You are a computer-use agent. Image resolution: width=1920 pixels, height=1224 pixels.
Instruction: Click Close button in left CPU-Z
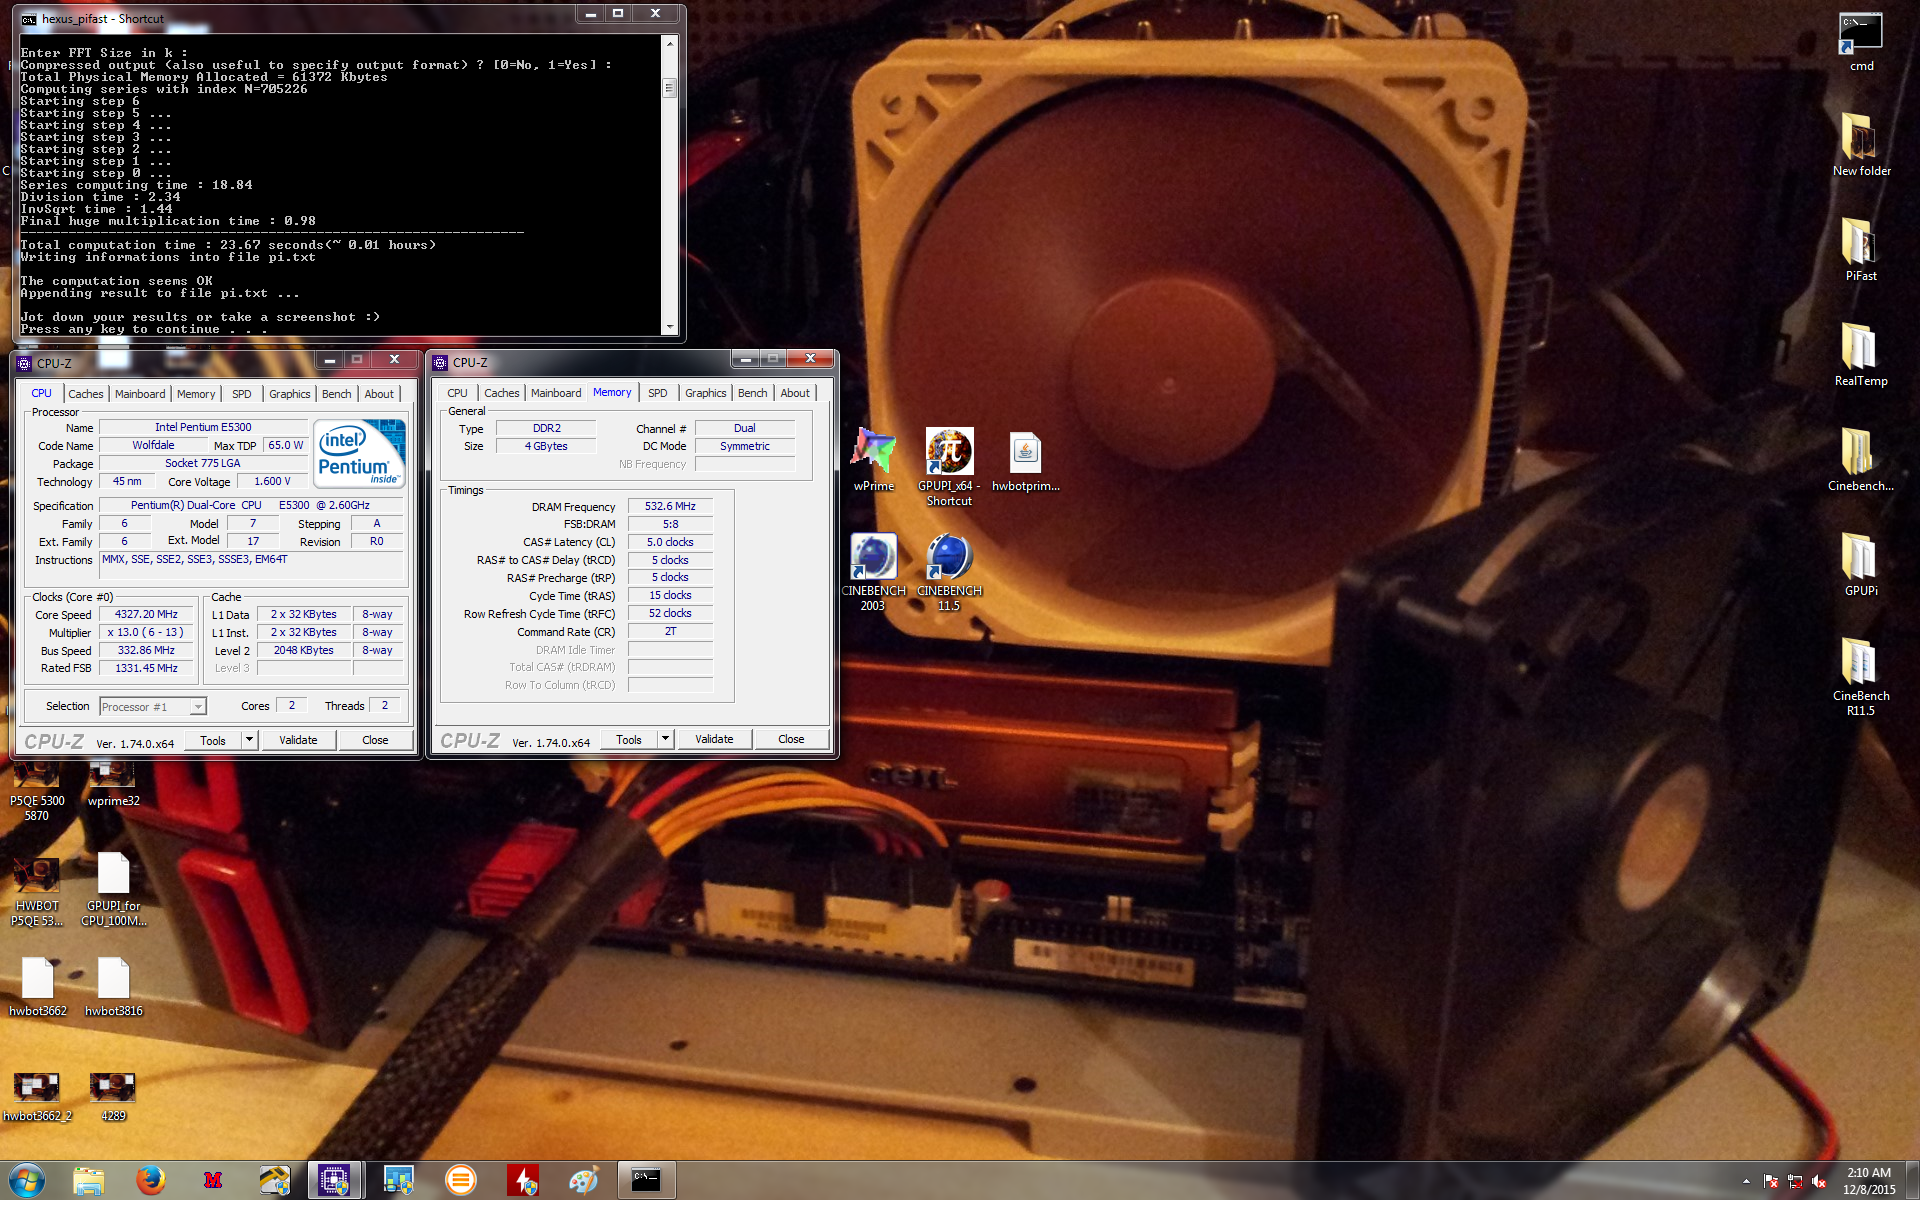click(375, 740)
